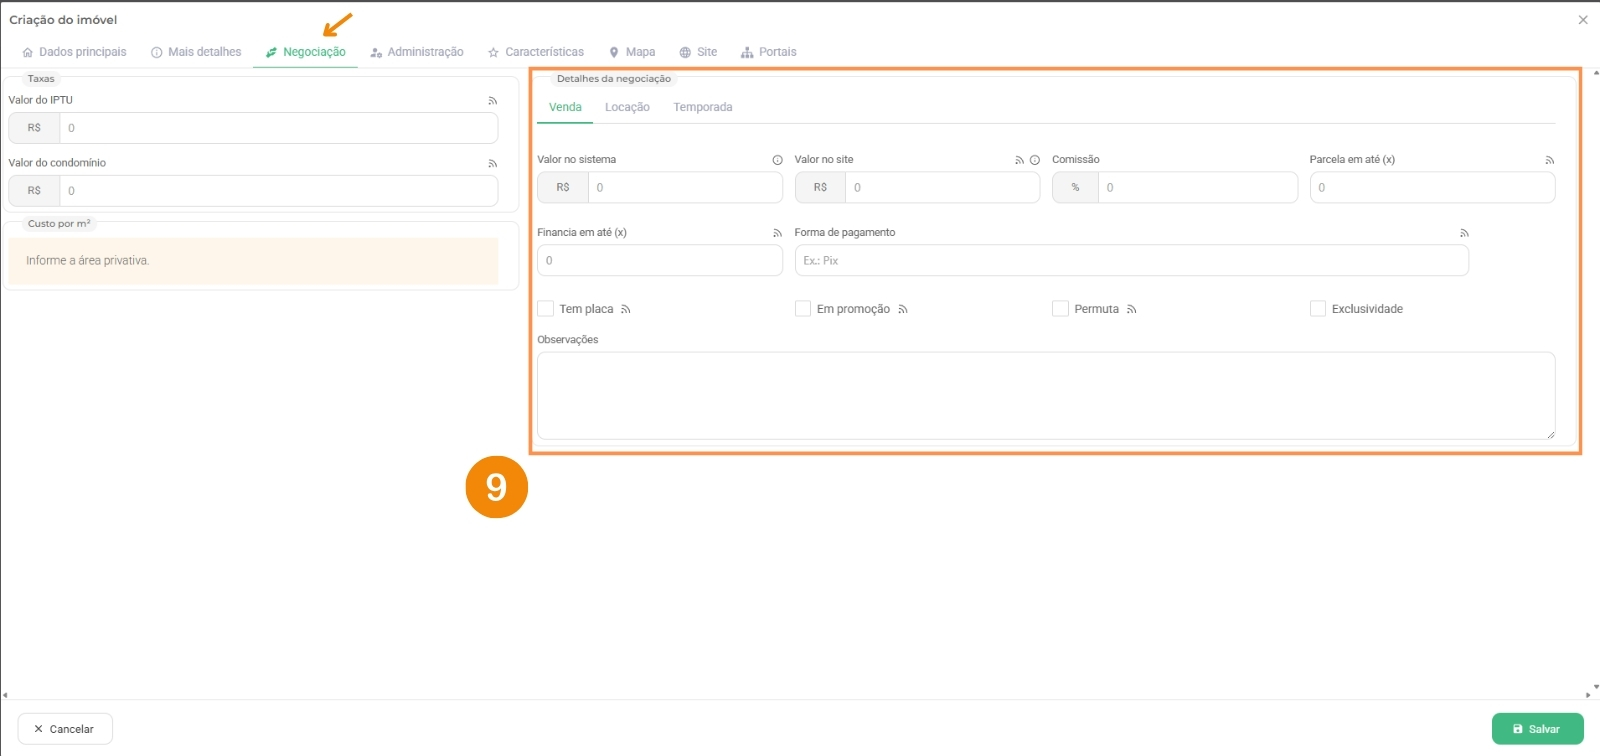Switch to the Locação tab
The height and width of the screenshot is (756, 1600).
pyautogui.click(x=627, y=107)
